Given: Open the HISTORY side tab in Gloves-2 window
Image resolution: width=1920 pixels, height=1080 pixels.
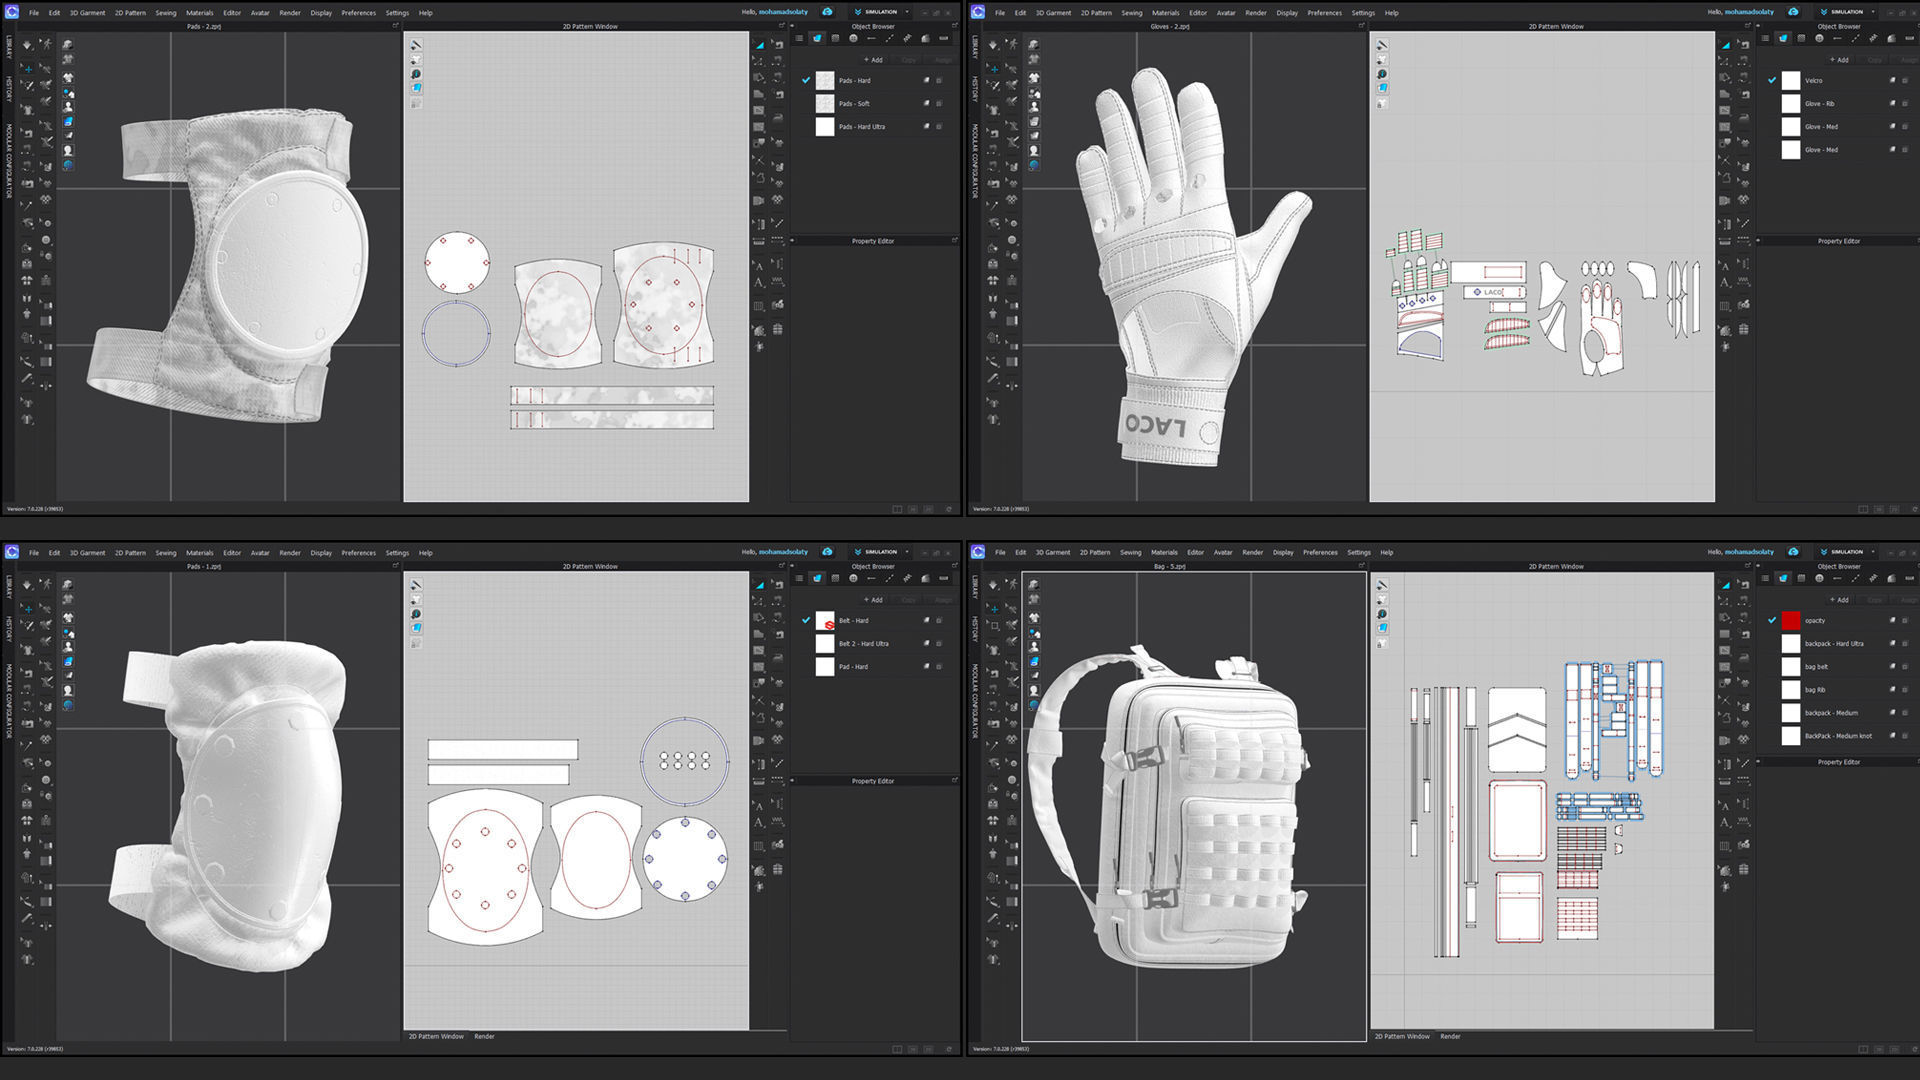Looking at the screenshot, I should coord(975,89).
